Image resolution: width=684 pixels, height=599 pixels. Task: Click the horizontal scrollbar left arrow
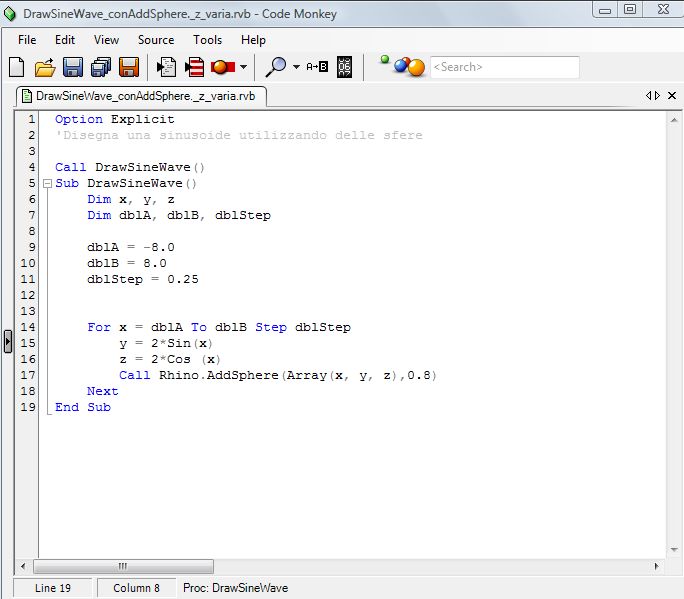click(x=23, y=566)
